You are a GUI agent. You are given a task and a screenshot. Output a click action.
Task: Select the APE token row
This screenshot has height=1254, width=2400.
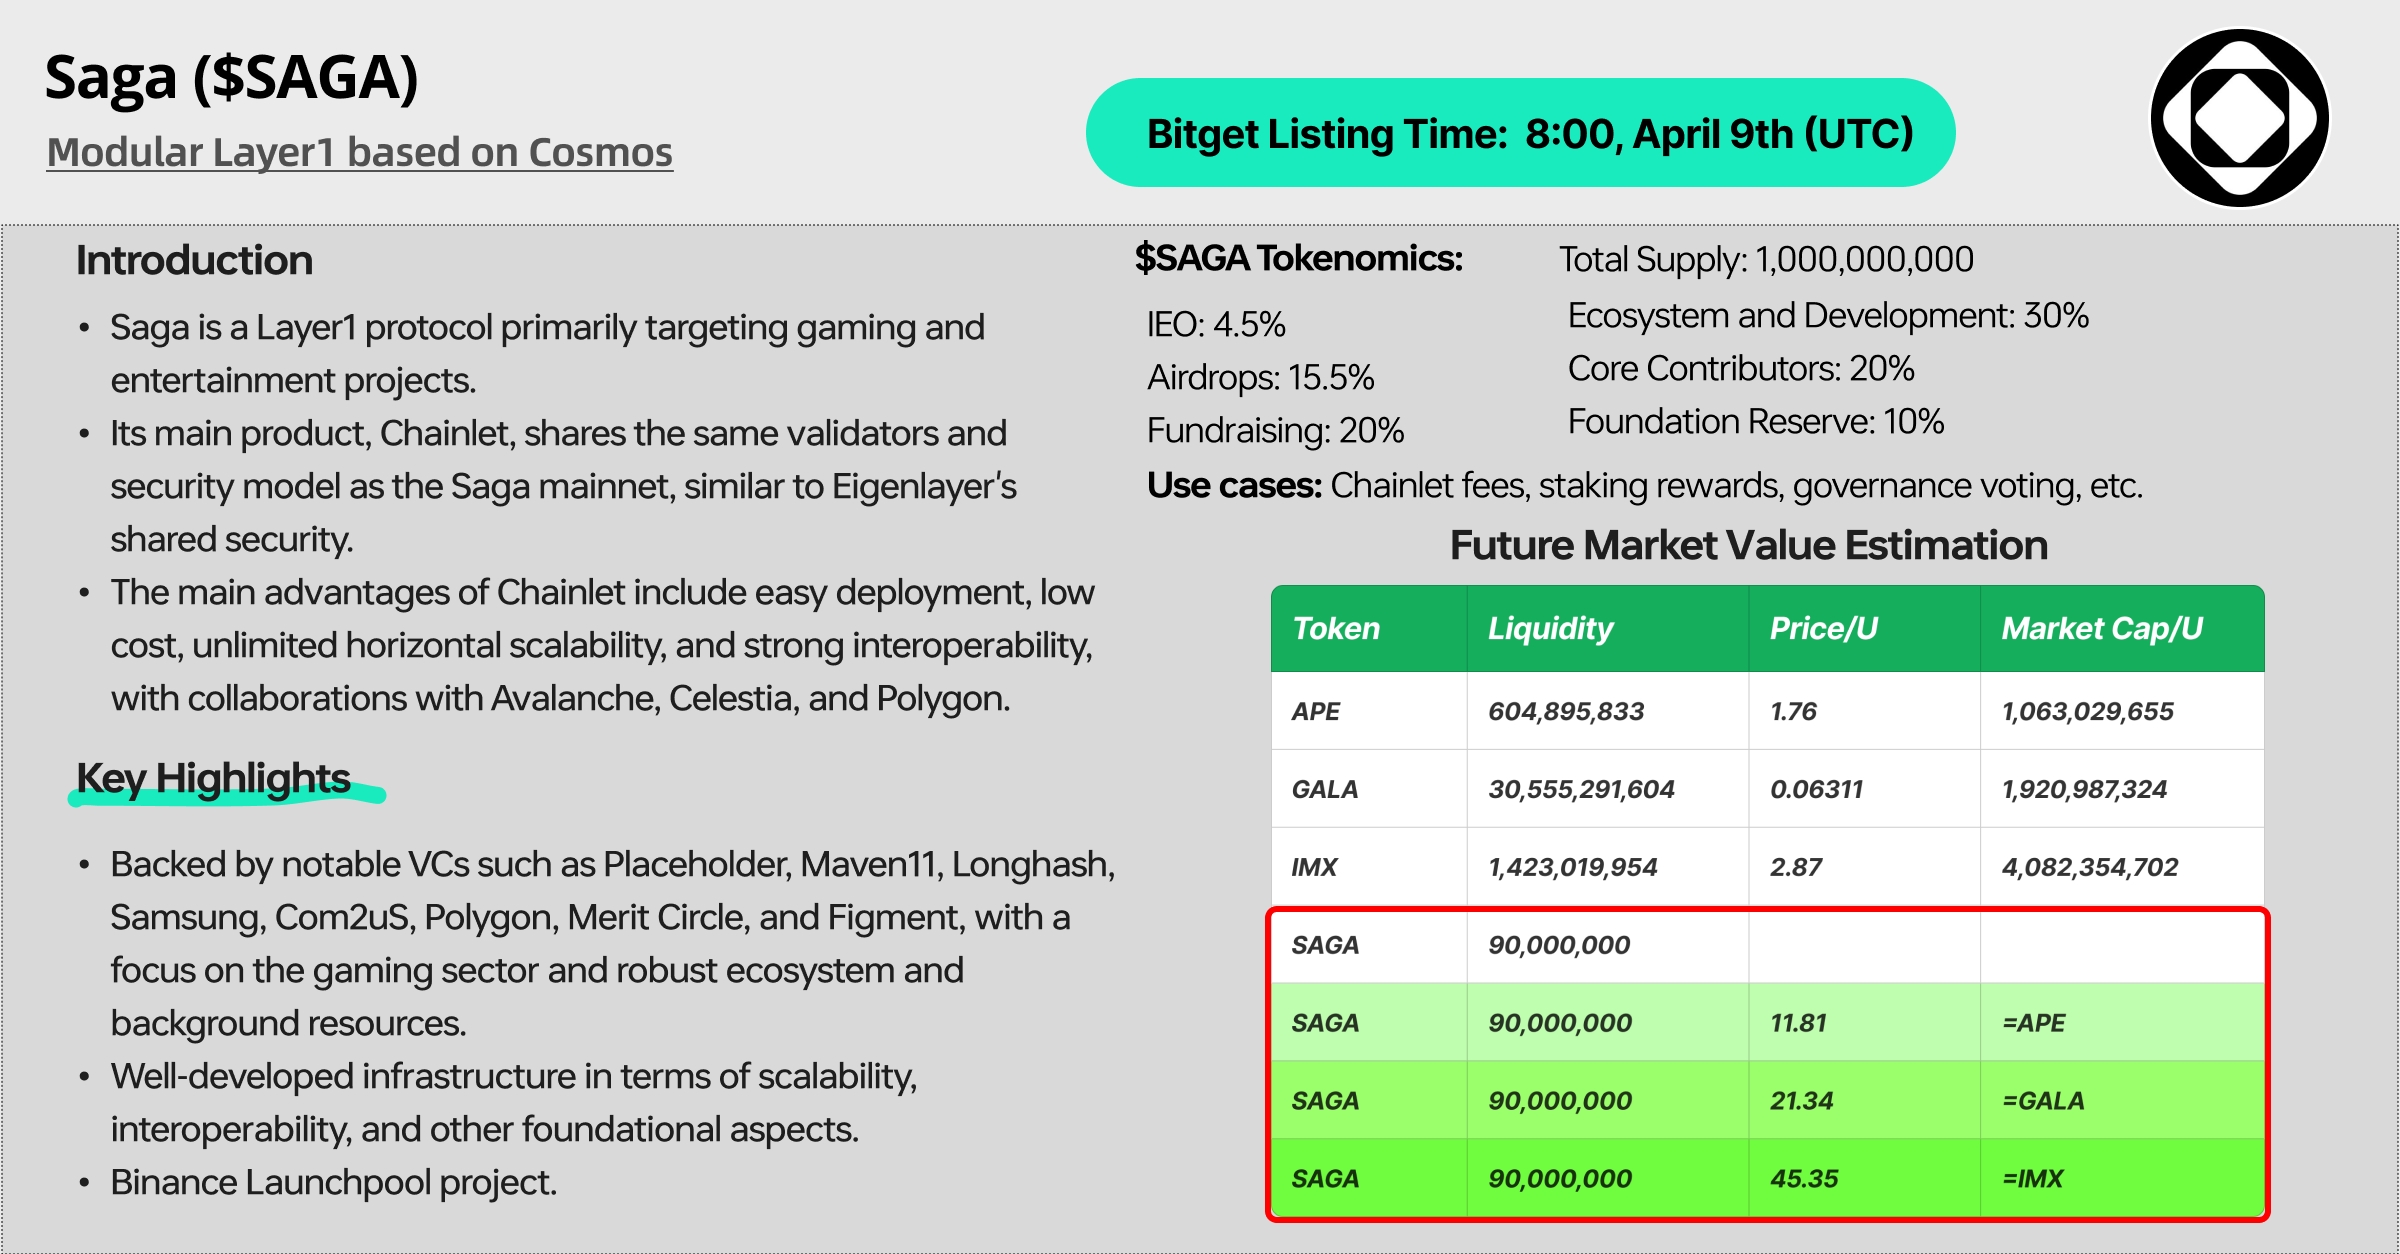tap(1768, 711)
